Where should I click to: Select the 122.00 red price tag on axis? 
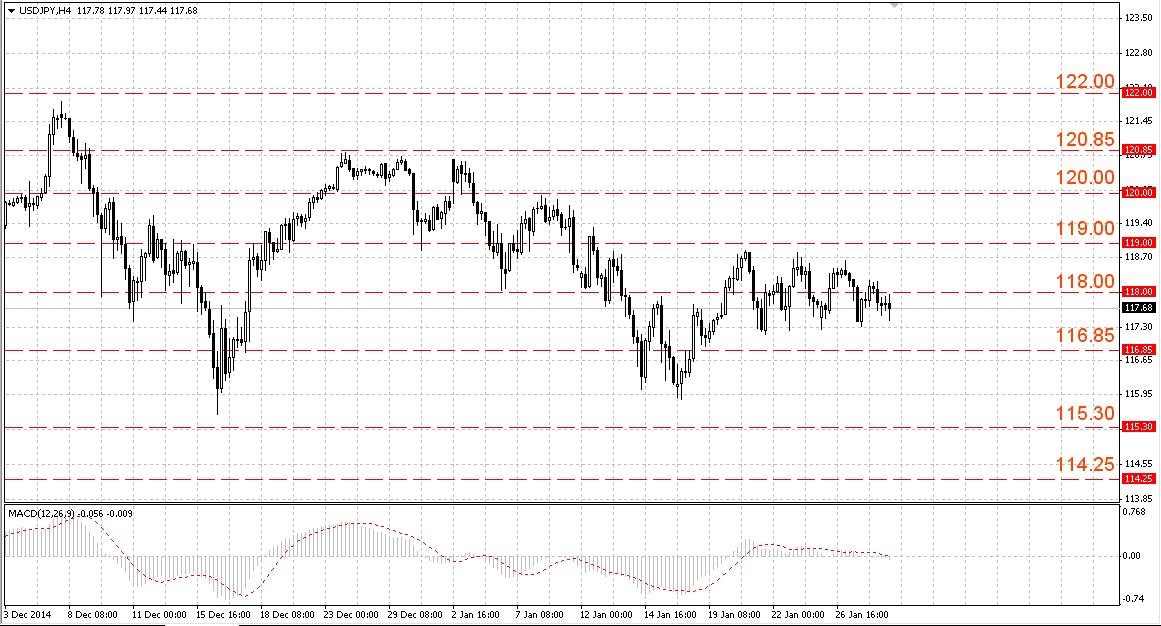point(1138,93)
